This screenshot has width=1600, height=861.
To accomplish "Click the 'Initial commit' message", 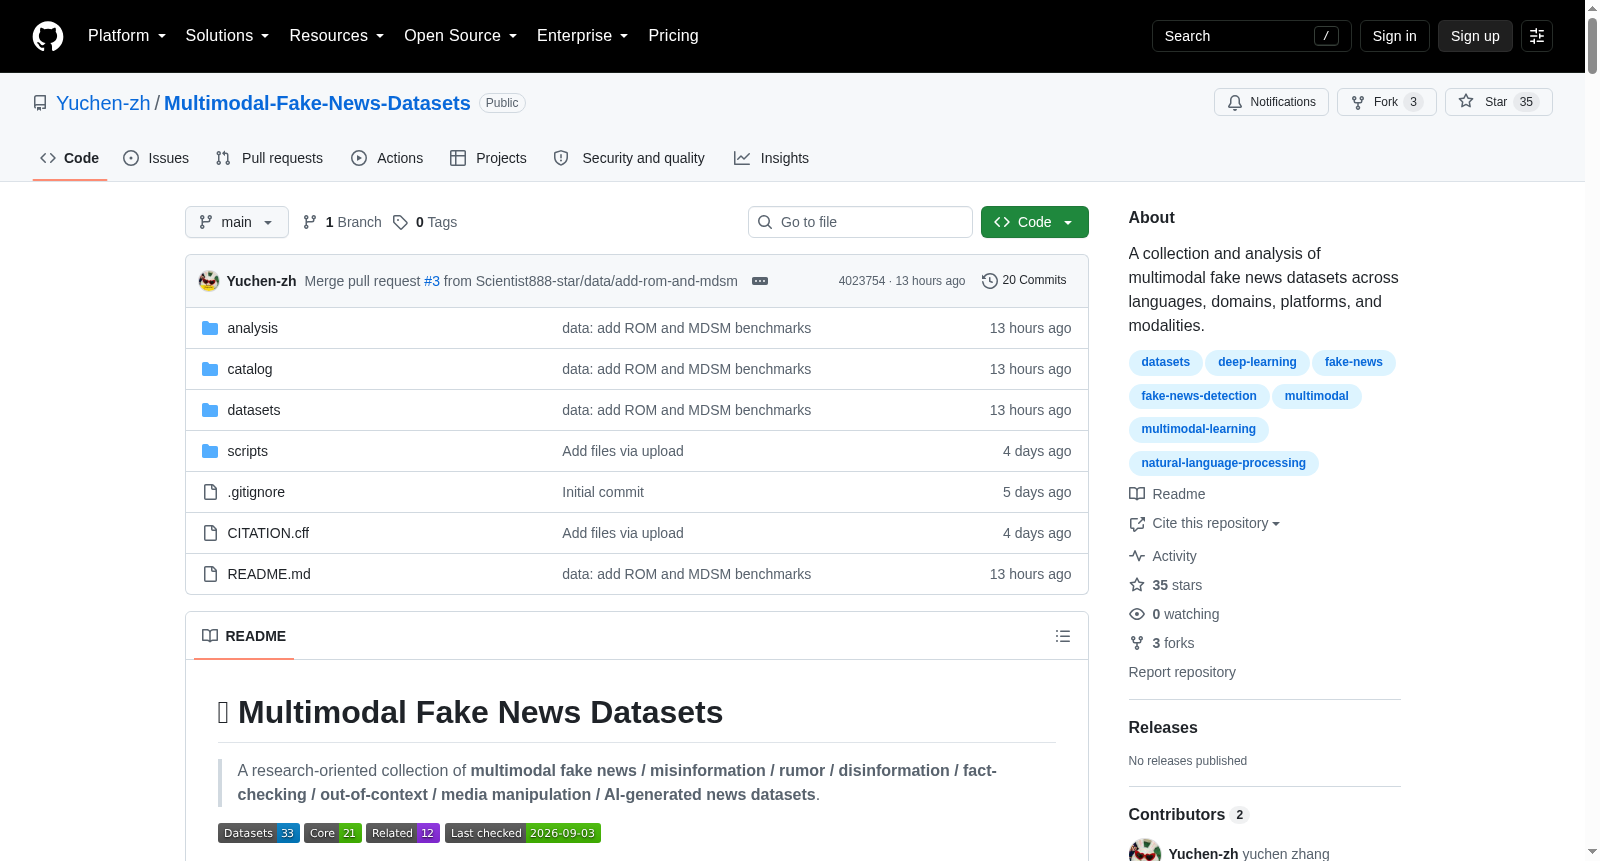I will 603,492.
